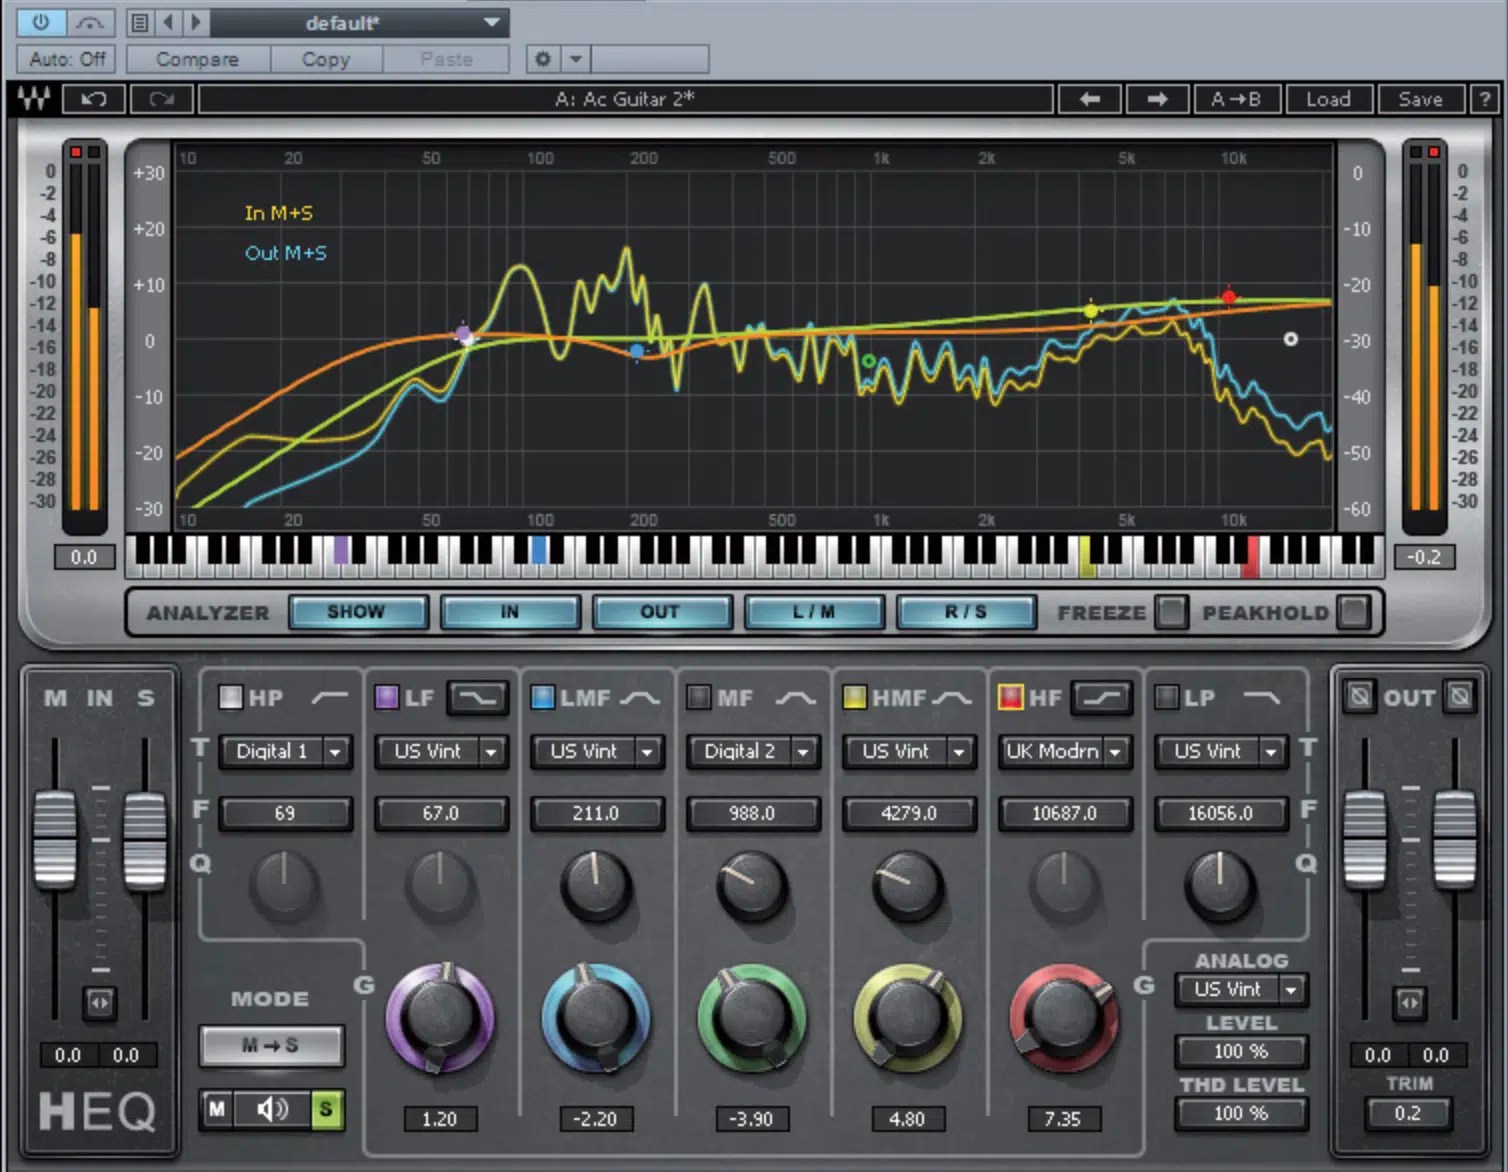Open the default* preset dropdown
Screen dimensions: 1508x1172
[359, 22]
